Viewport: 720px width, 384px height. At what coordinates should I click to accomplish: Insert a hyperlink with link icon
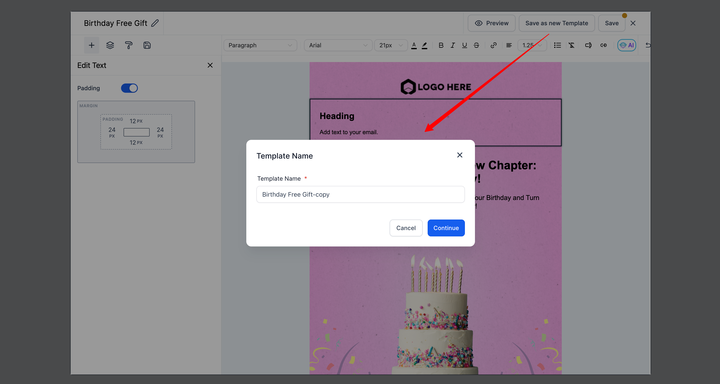click(x=494, y=45)
